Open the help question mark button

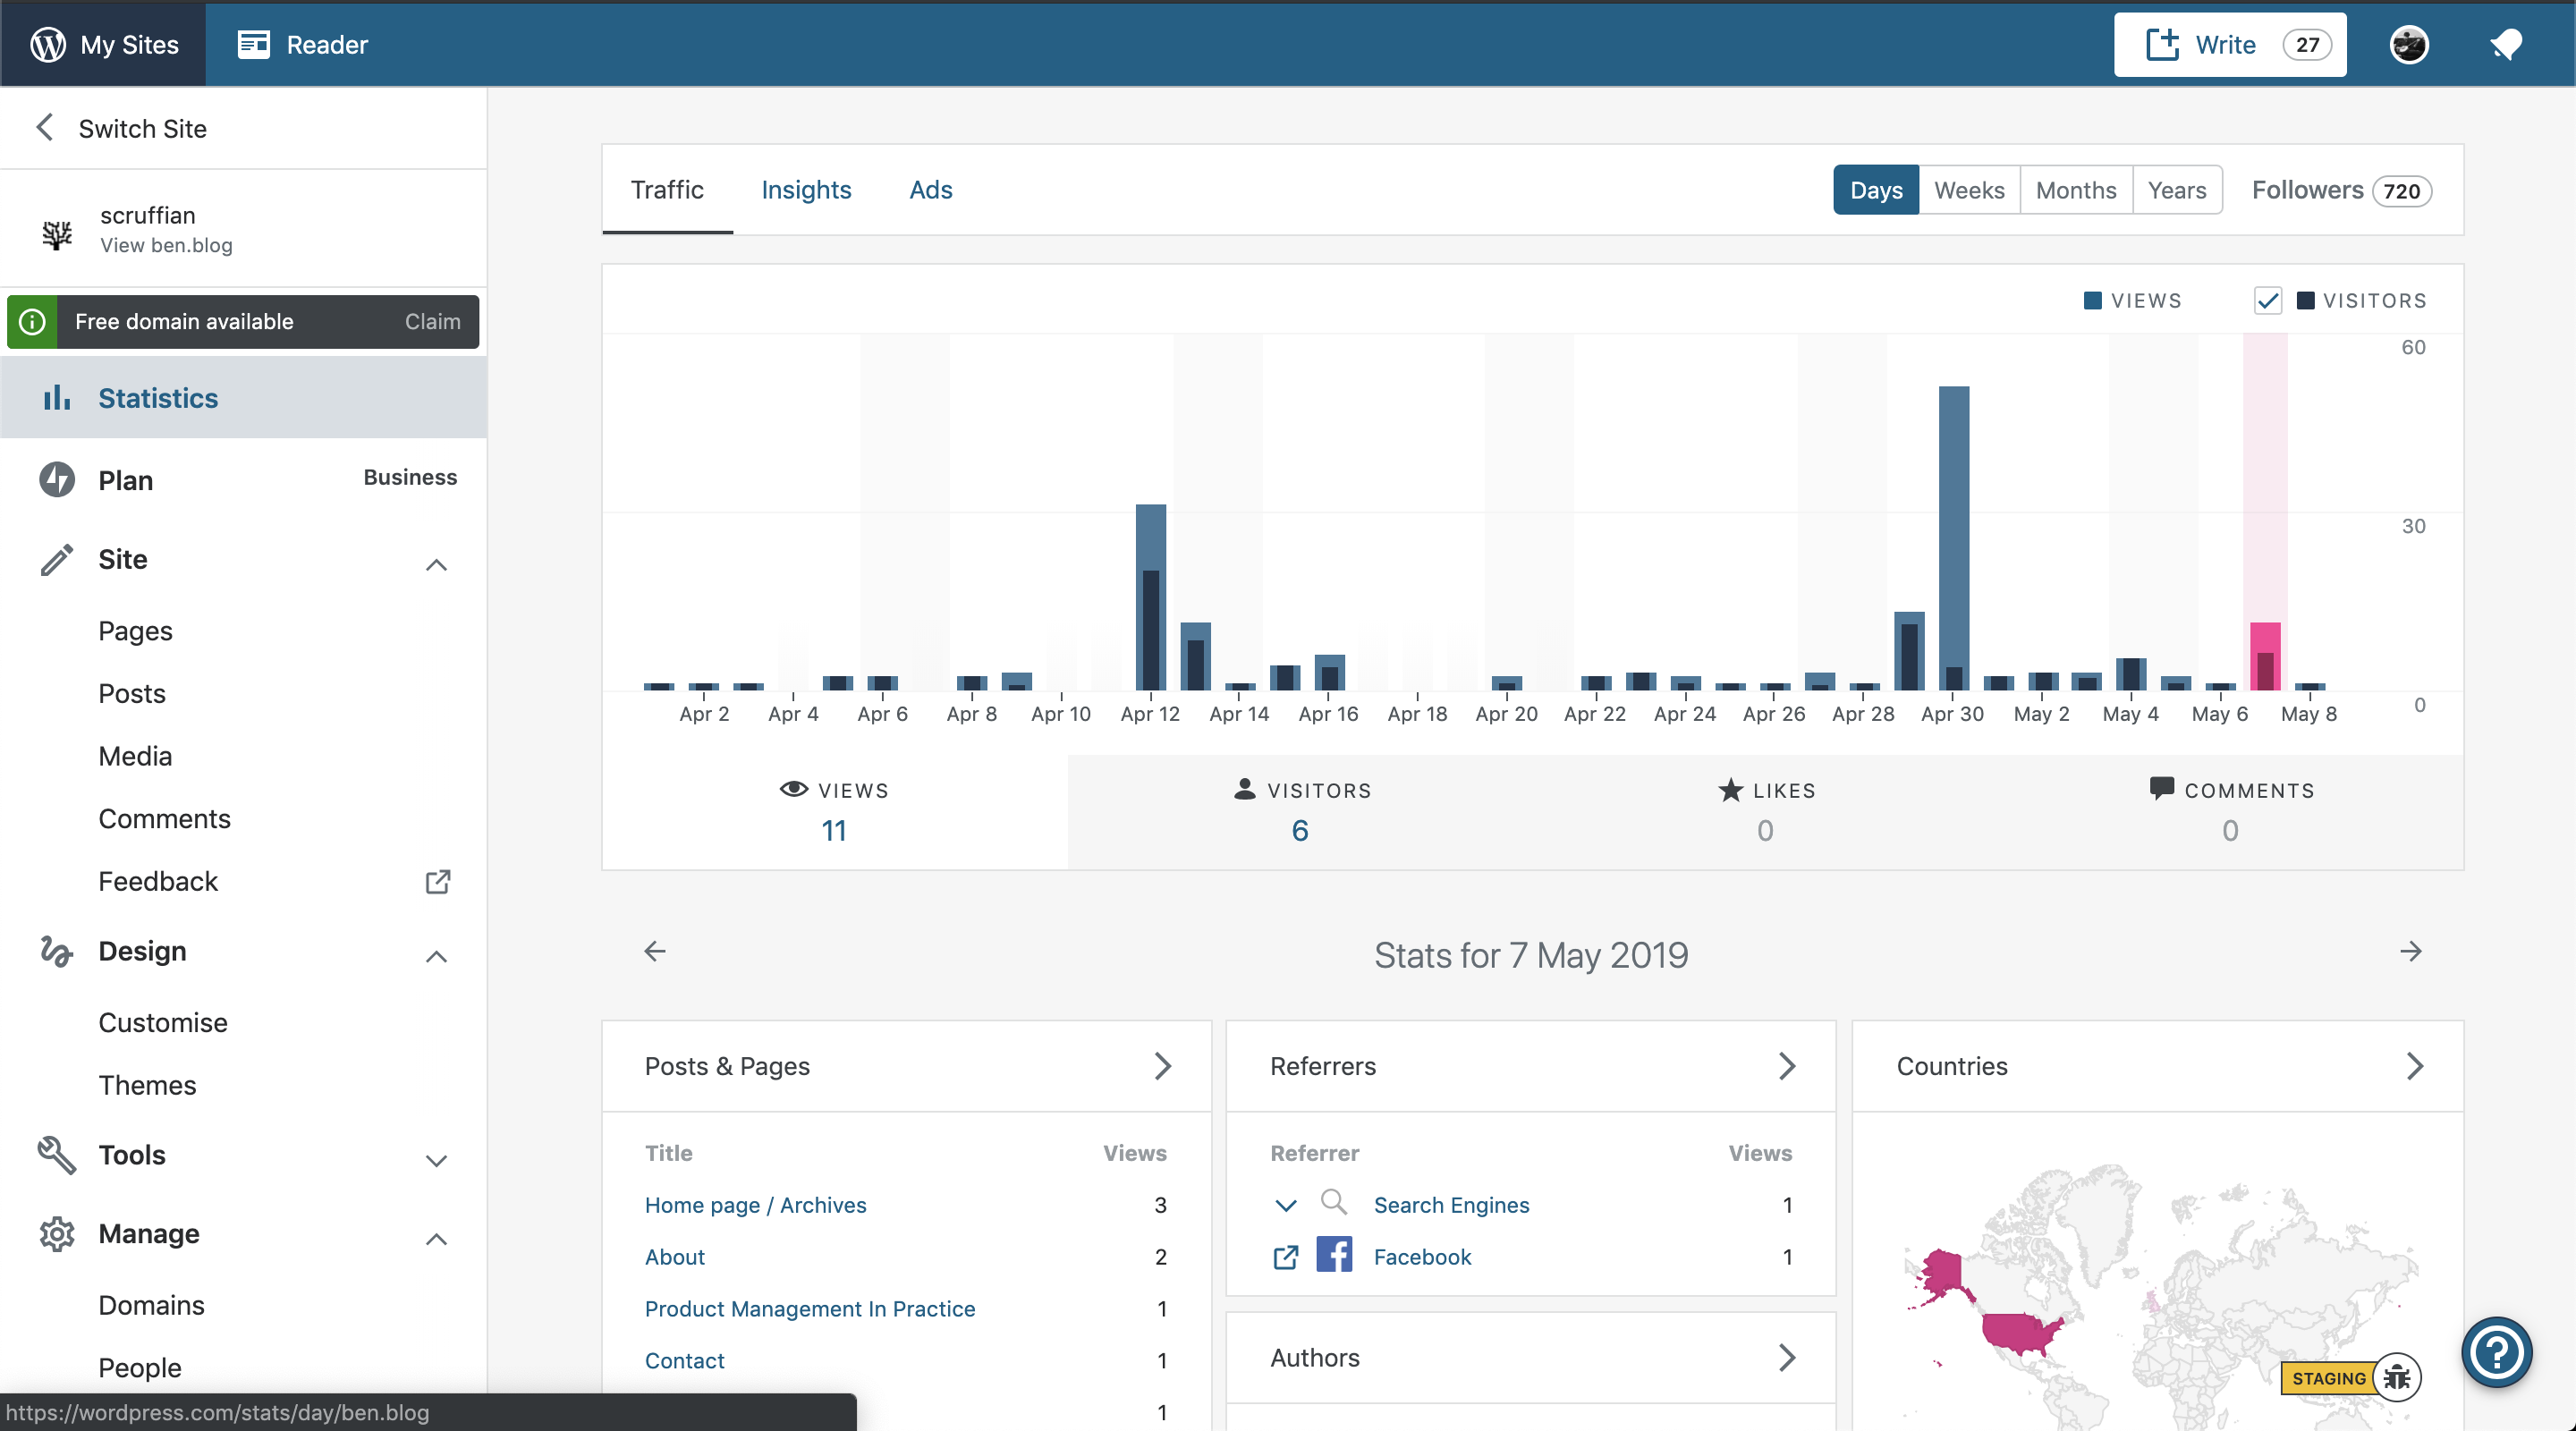point(2497,1352)
